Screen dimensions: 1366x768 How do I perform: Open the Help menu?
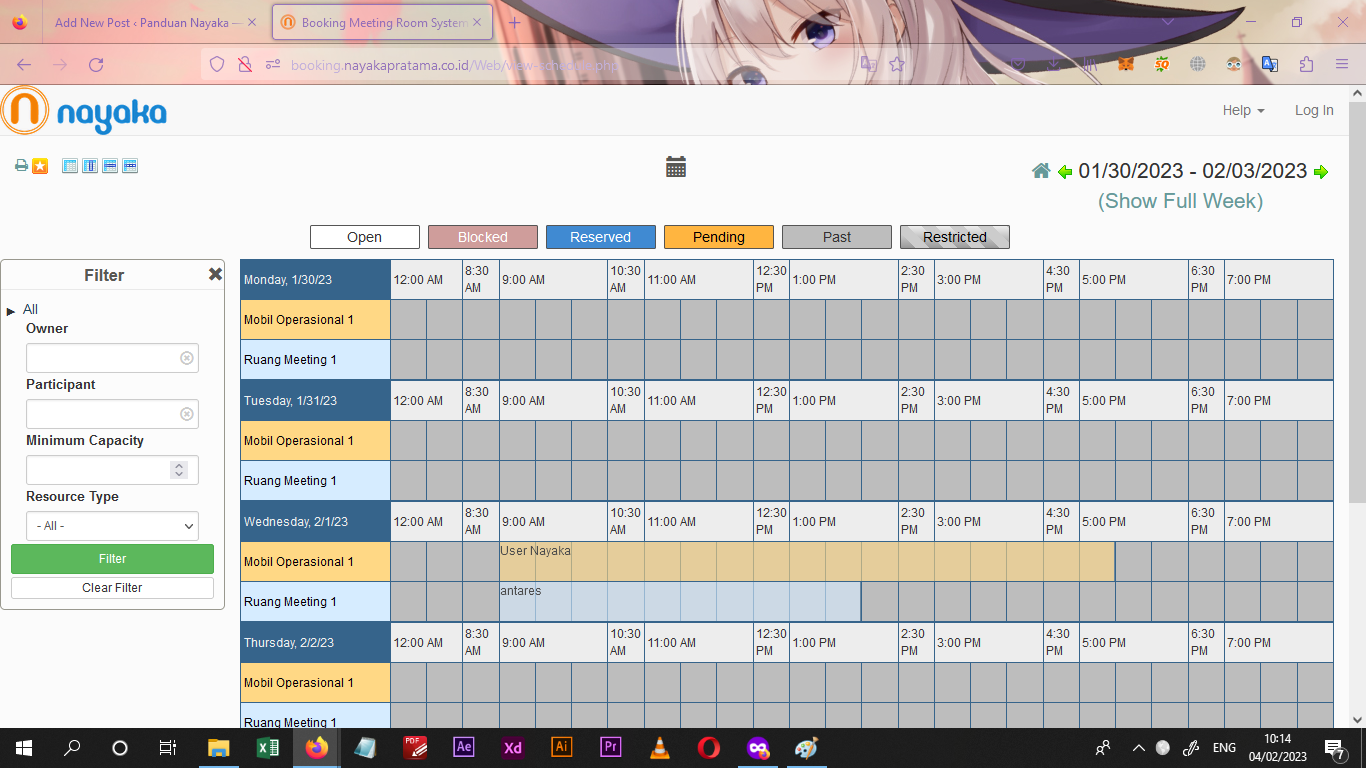coord(1243,110)
